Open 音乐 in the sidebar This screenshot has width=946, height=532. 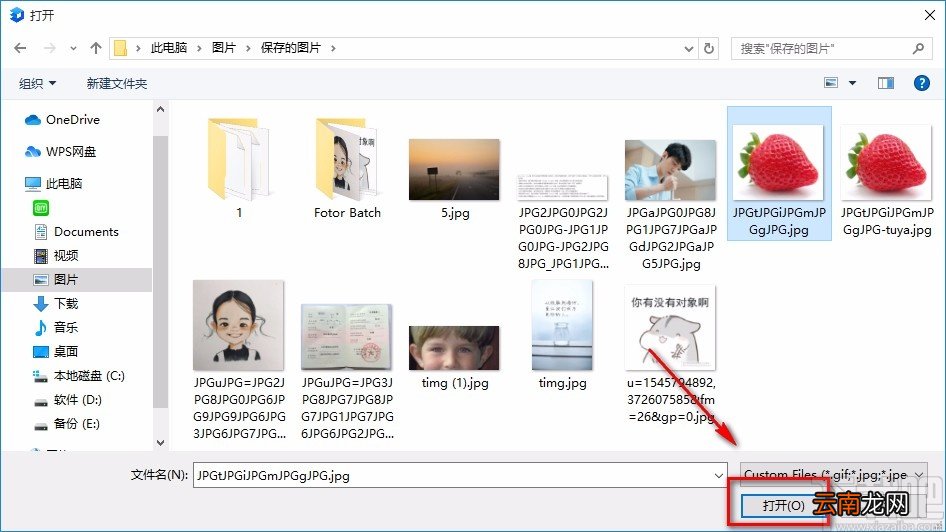point(56,328)
